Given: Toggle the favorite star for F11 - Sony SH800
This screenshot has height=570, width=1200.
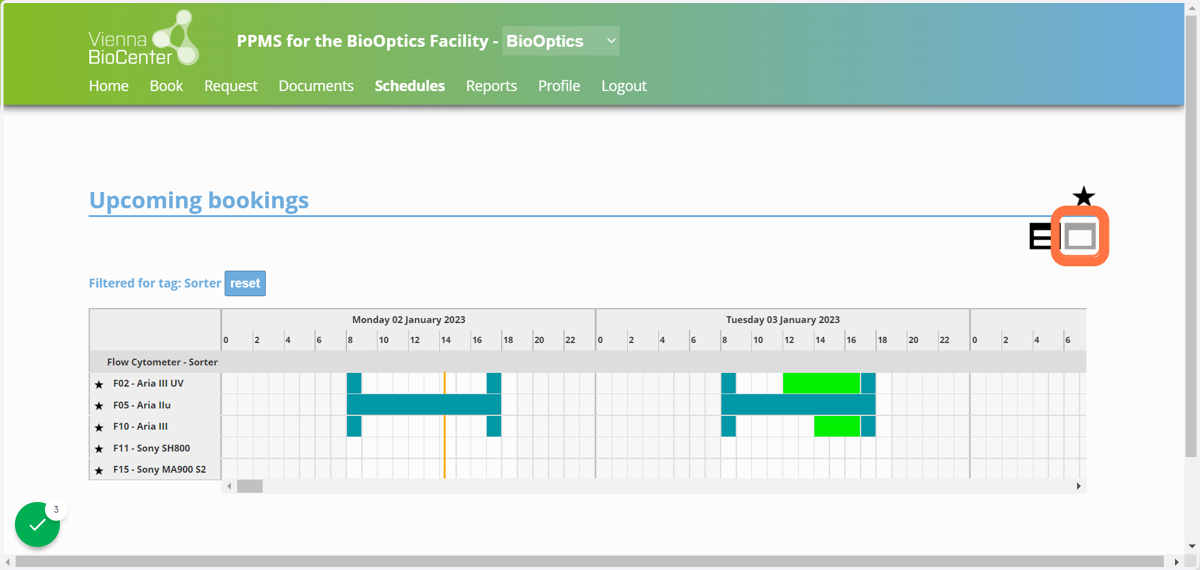Looking at the screenshot, I should [x=99, y=449].
